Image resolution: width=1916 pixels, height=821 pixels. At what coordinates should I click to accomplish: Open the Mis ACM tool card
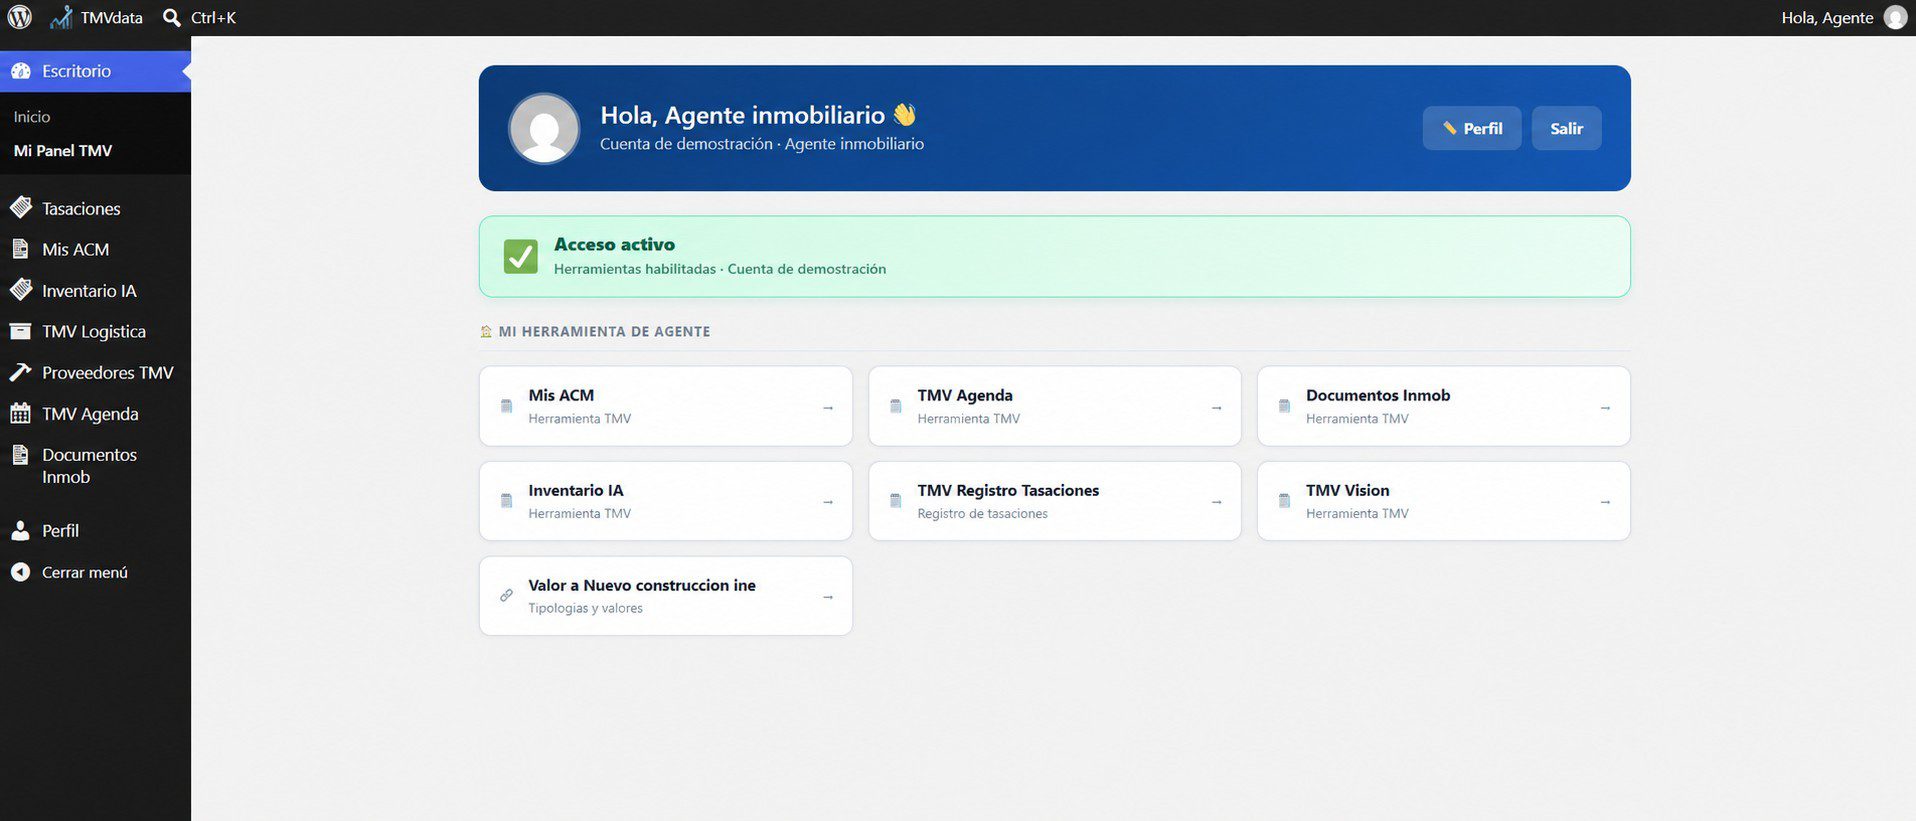(666, 406)
